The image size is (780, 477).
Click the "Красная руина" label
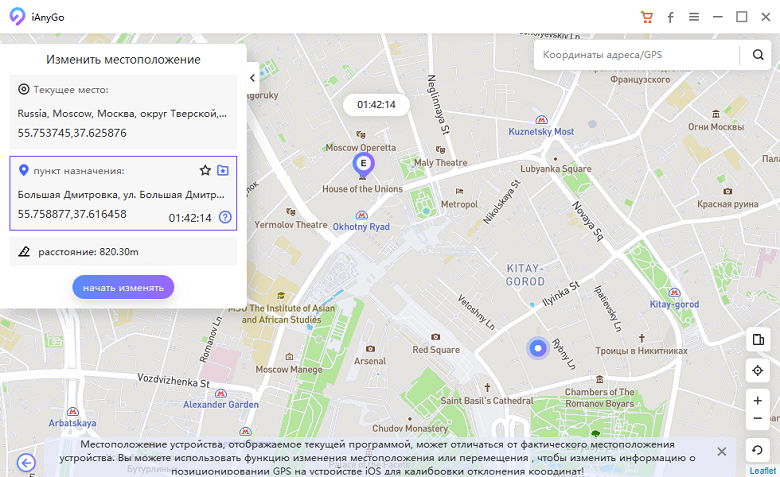[728, 204]
